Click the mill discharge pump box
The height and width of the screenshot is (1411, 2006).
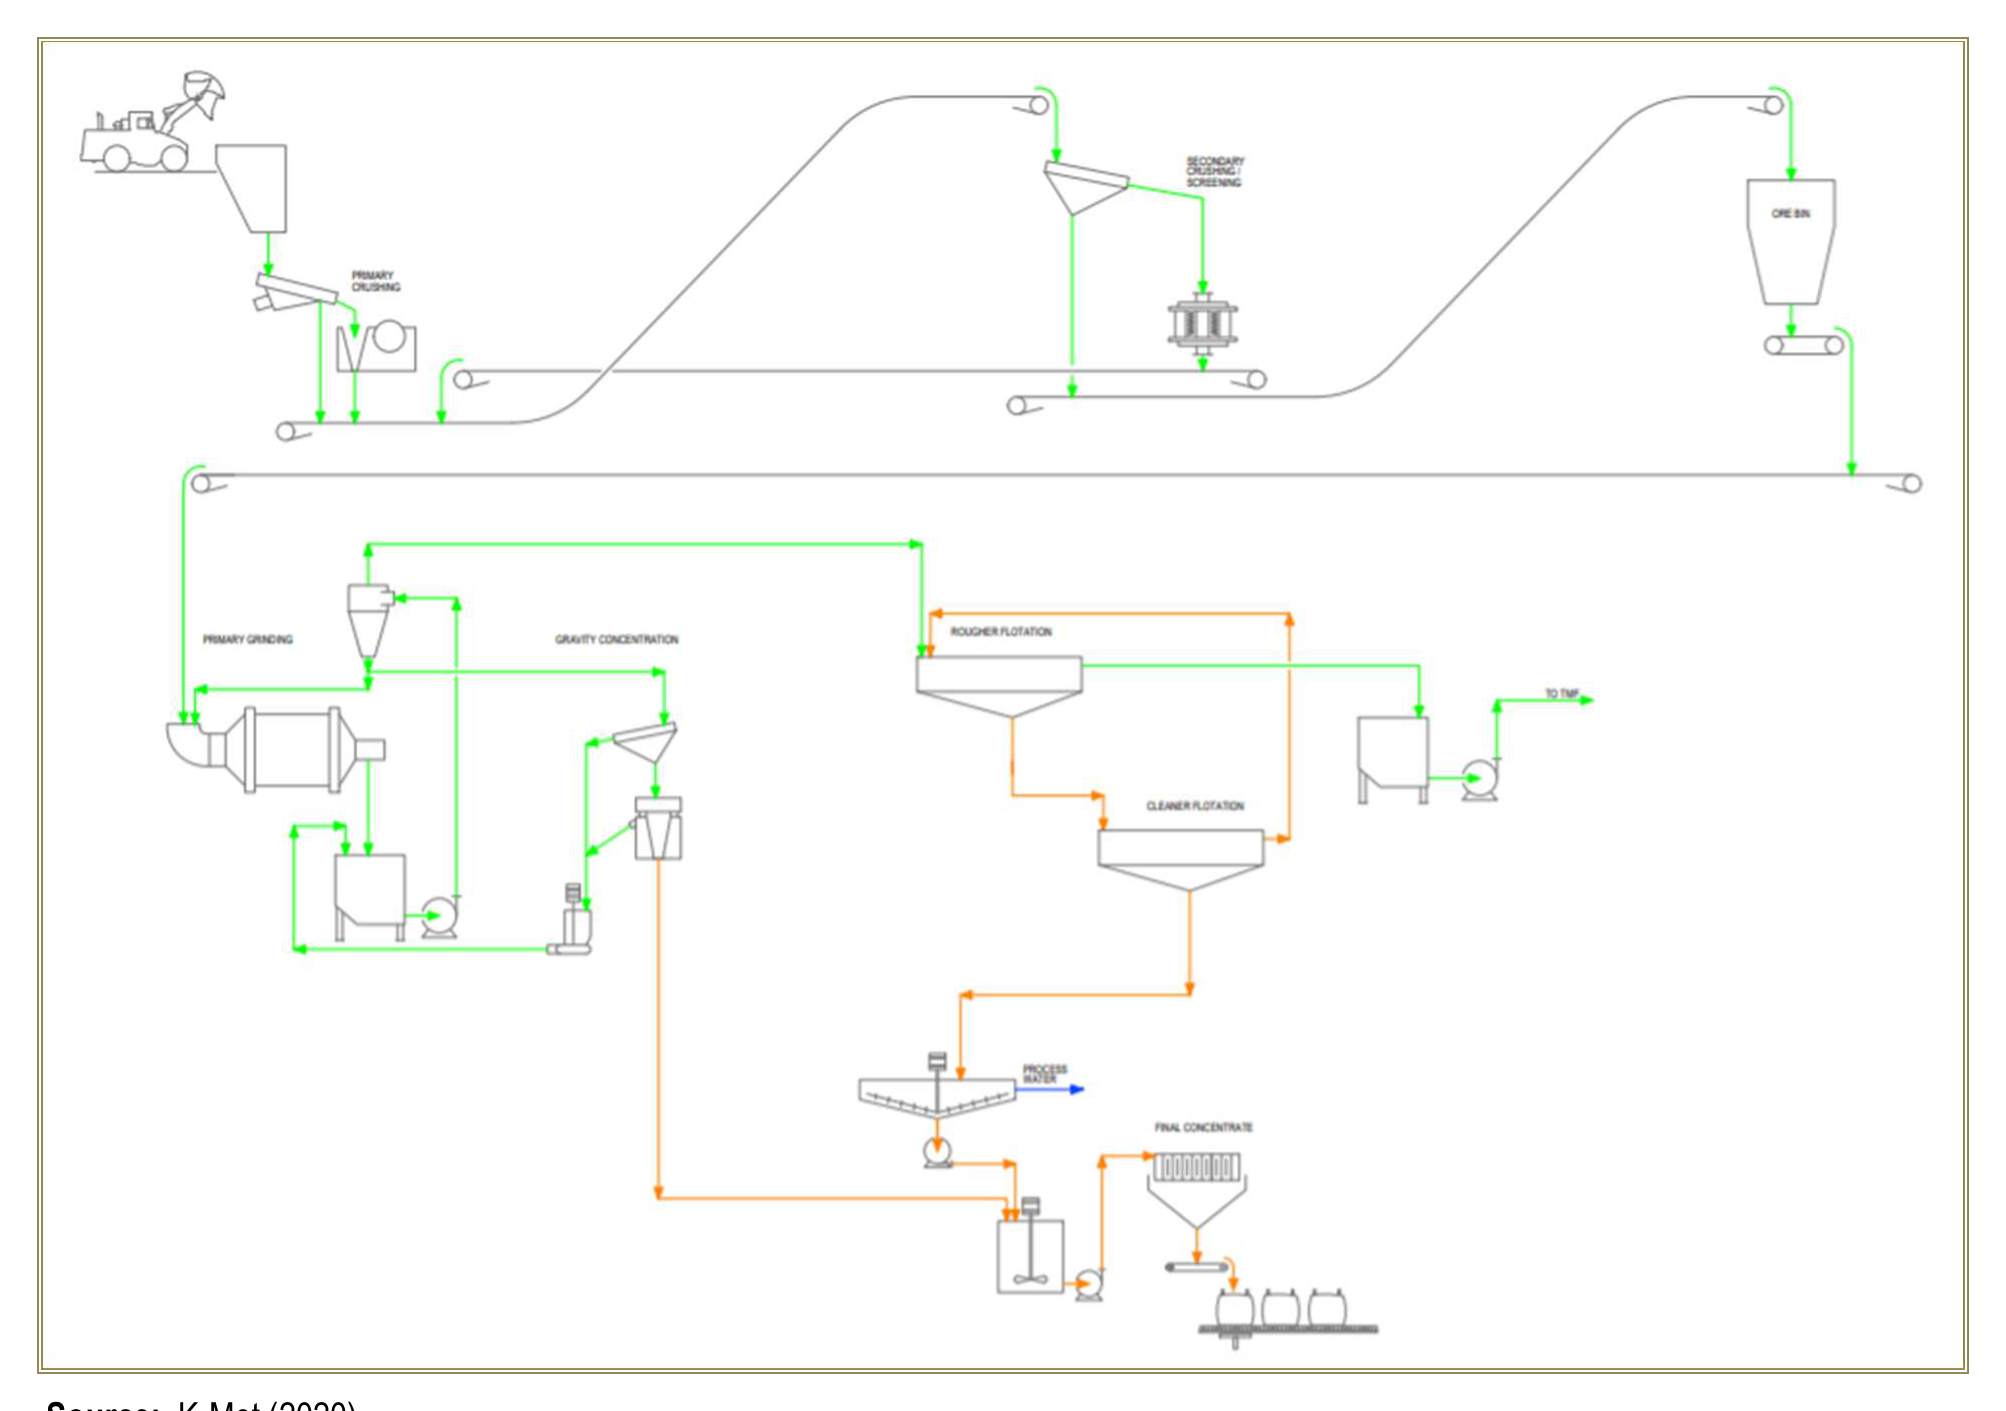370,897
